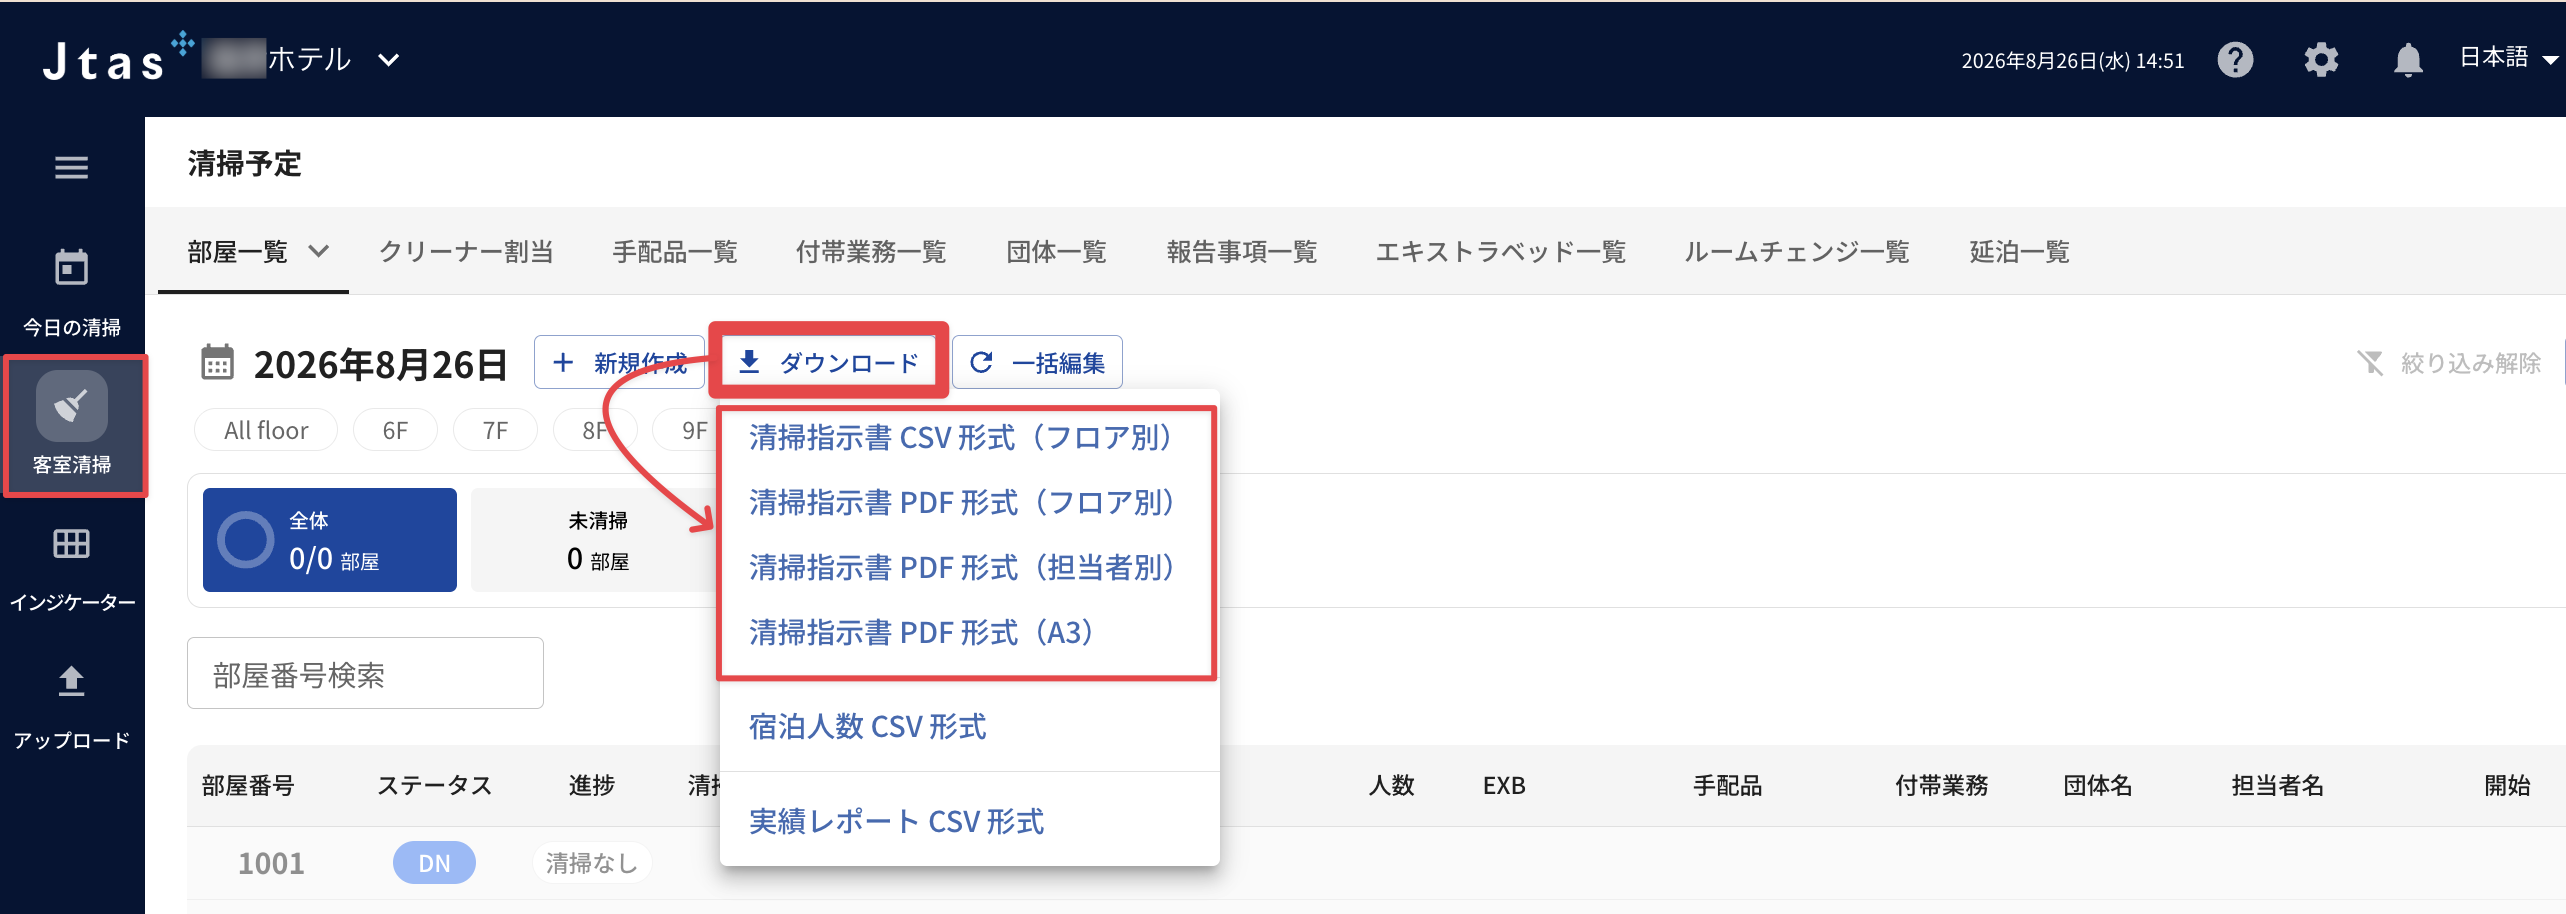The width and height of the screenshot is (2566, 914).
Task: Click the ダウンロード button
Action: pos(828,362)
